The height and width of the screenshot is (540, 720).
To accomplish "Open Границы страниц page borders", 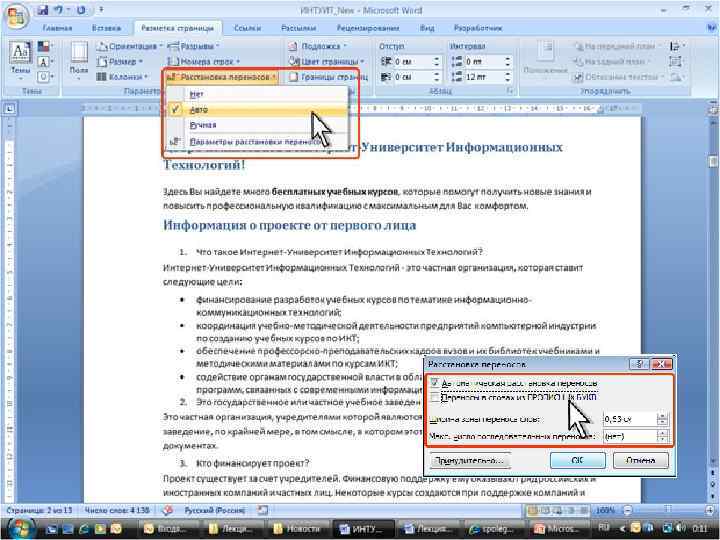I will (x=328, y=77).
